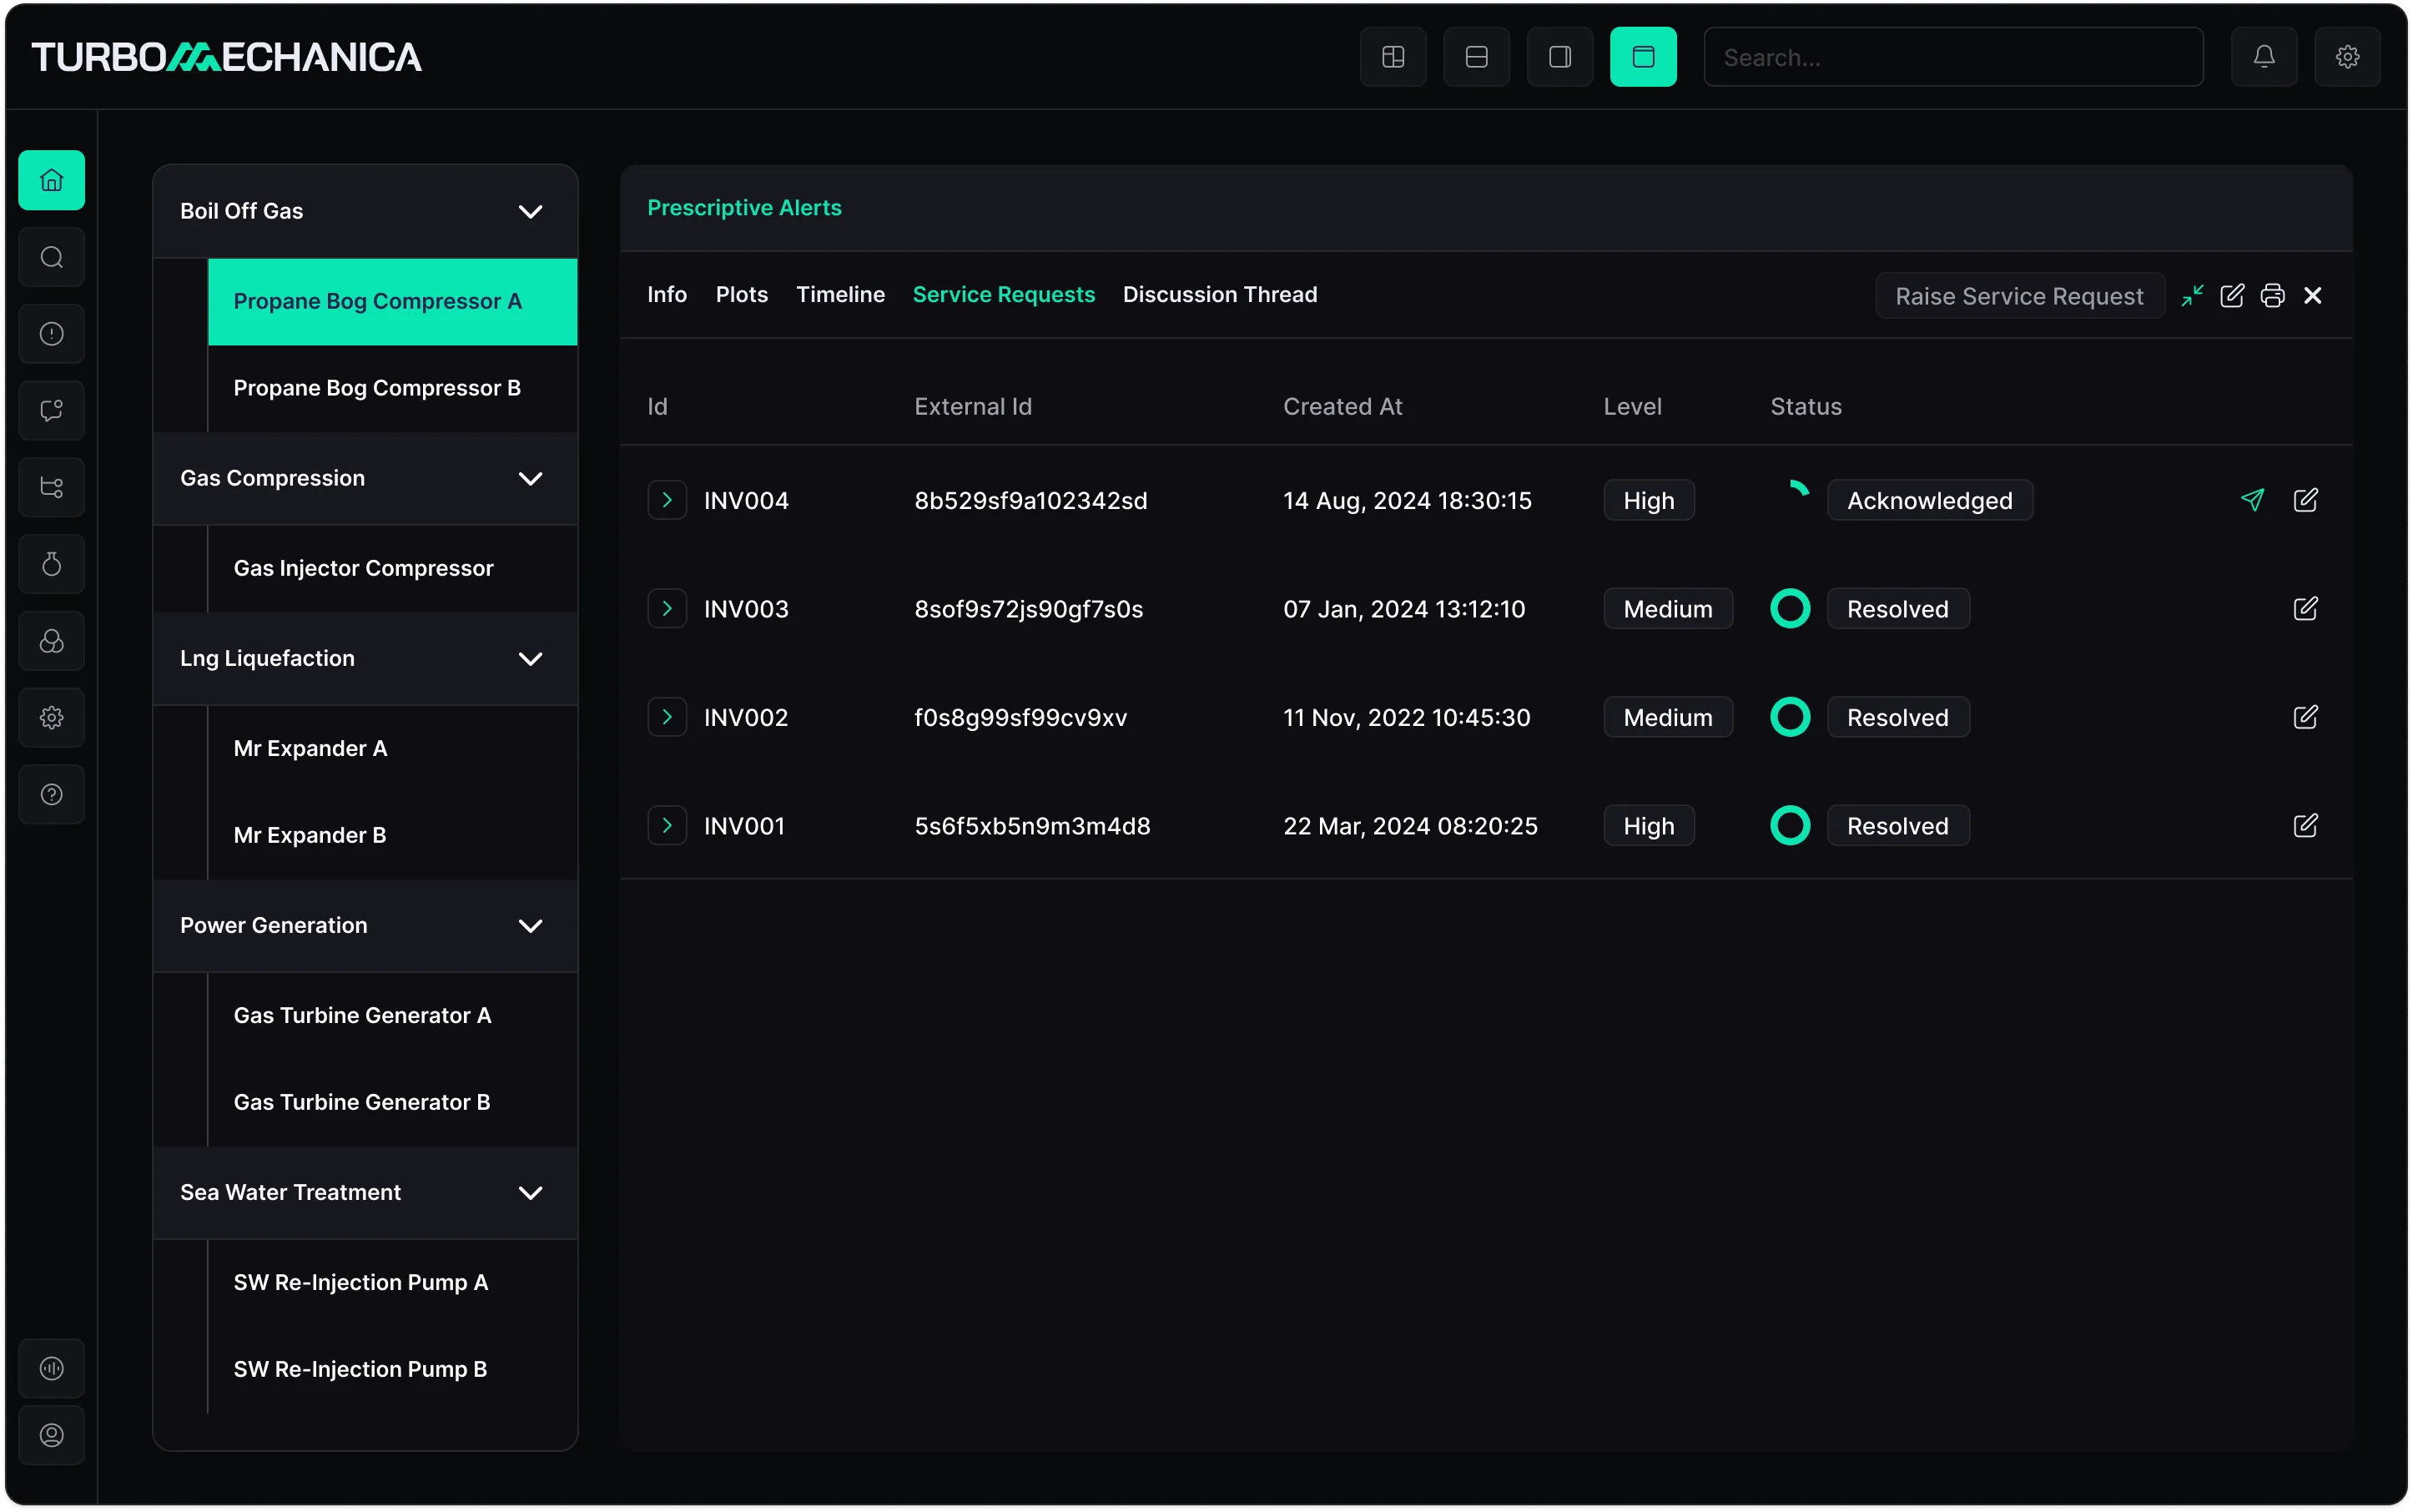Click the sidebar search magnifier icon
The width and height of the screenshot is (2413, 1512).
(51, 257)
